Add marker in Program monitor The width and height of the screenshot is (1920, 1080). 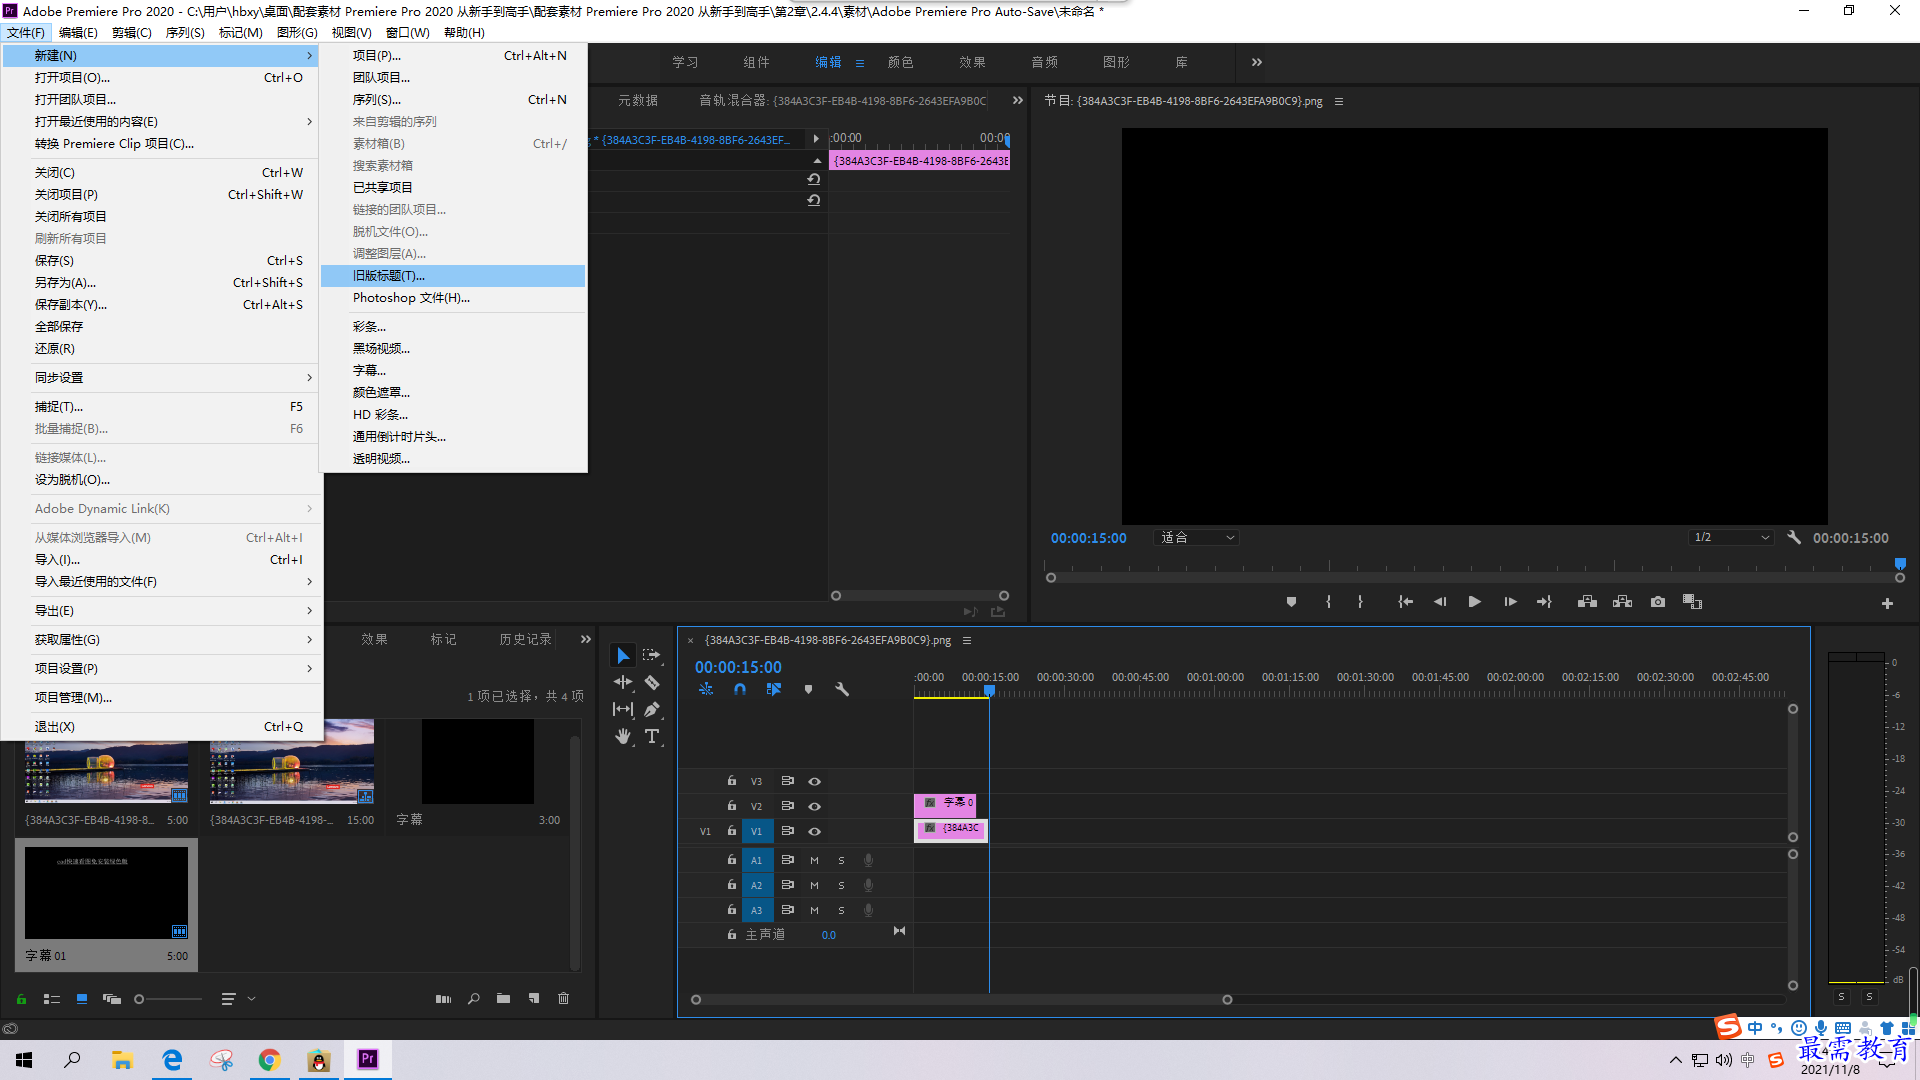pos(1291,602)
